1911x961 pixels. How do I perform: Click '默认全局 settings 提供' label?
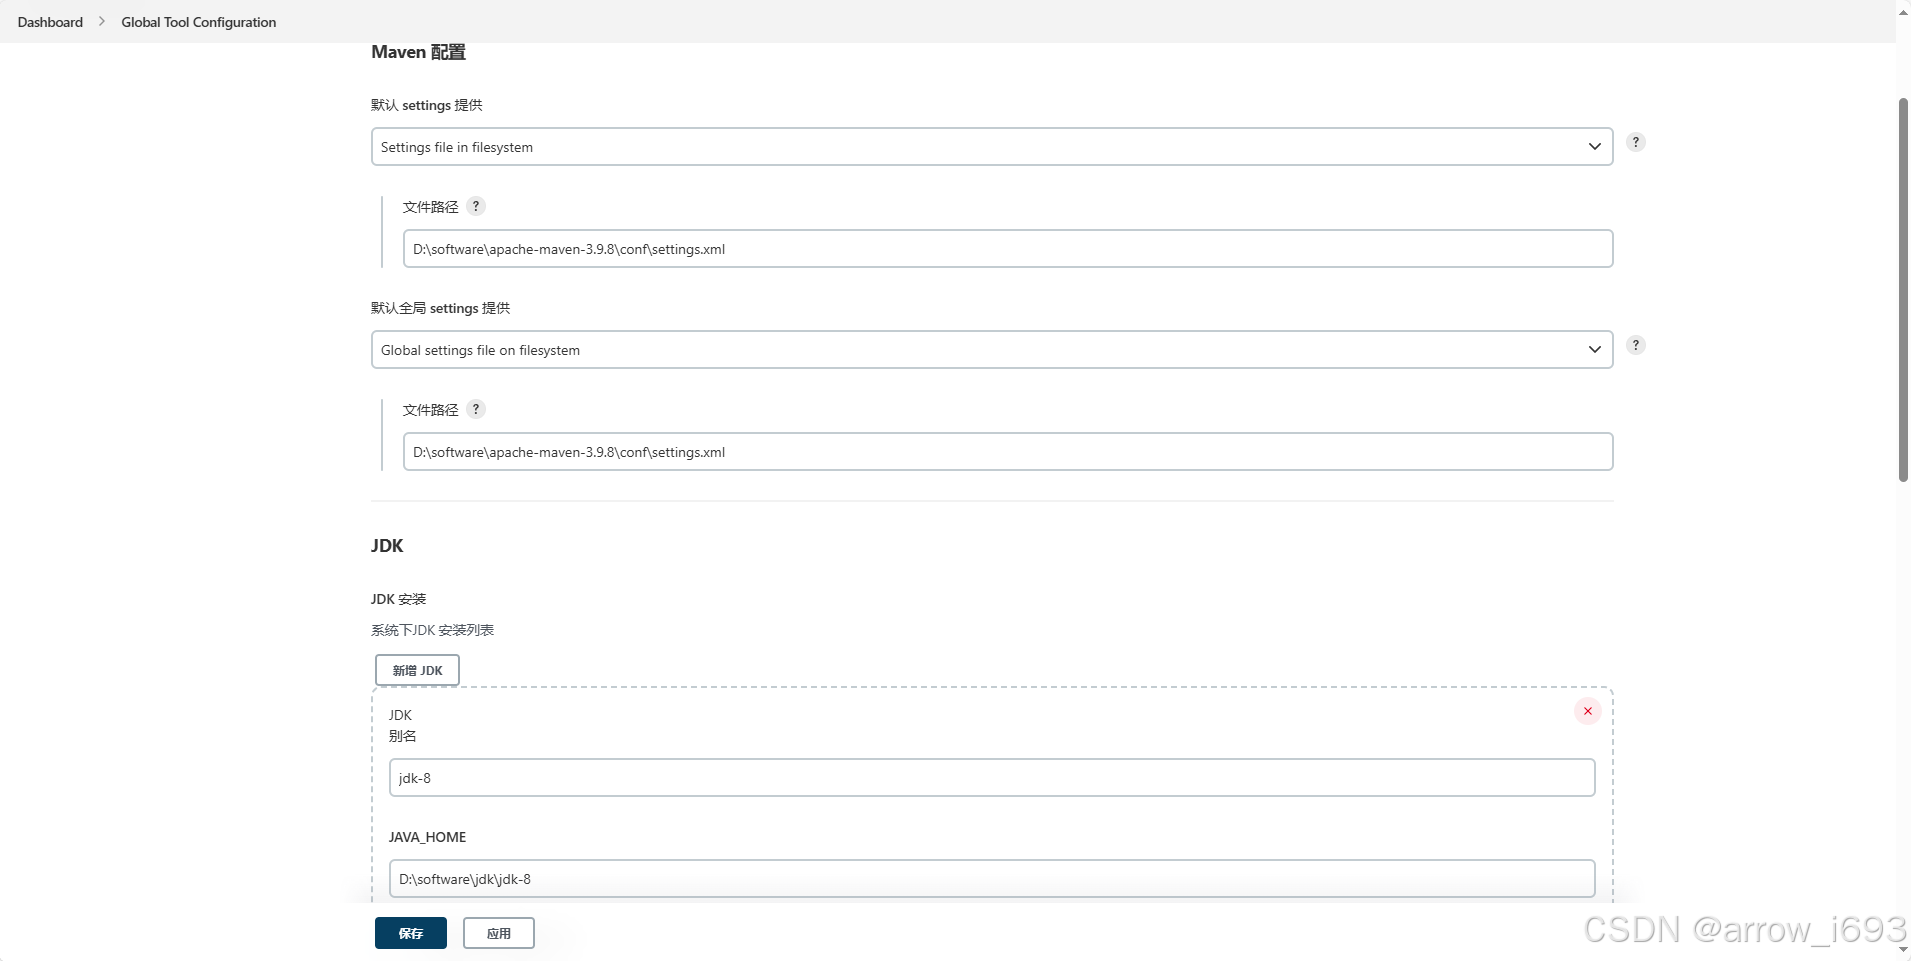[440, 308]
